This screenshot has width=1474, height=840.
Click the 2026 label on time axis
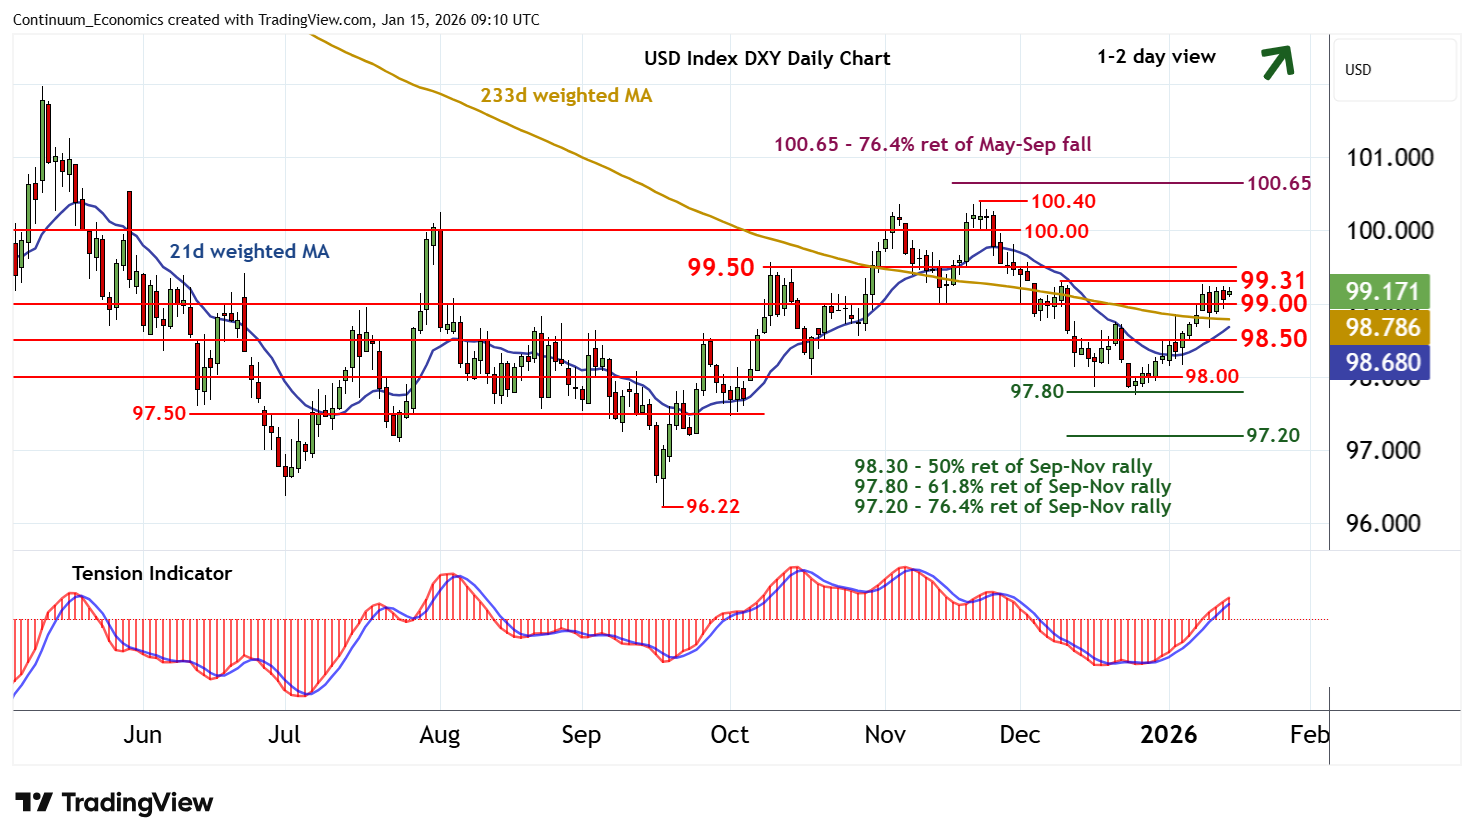tap(1168, 735)
